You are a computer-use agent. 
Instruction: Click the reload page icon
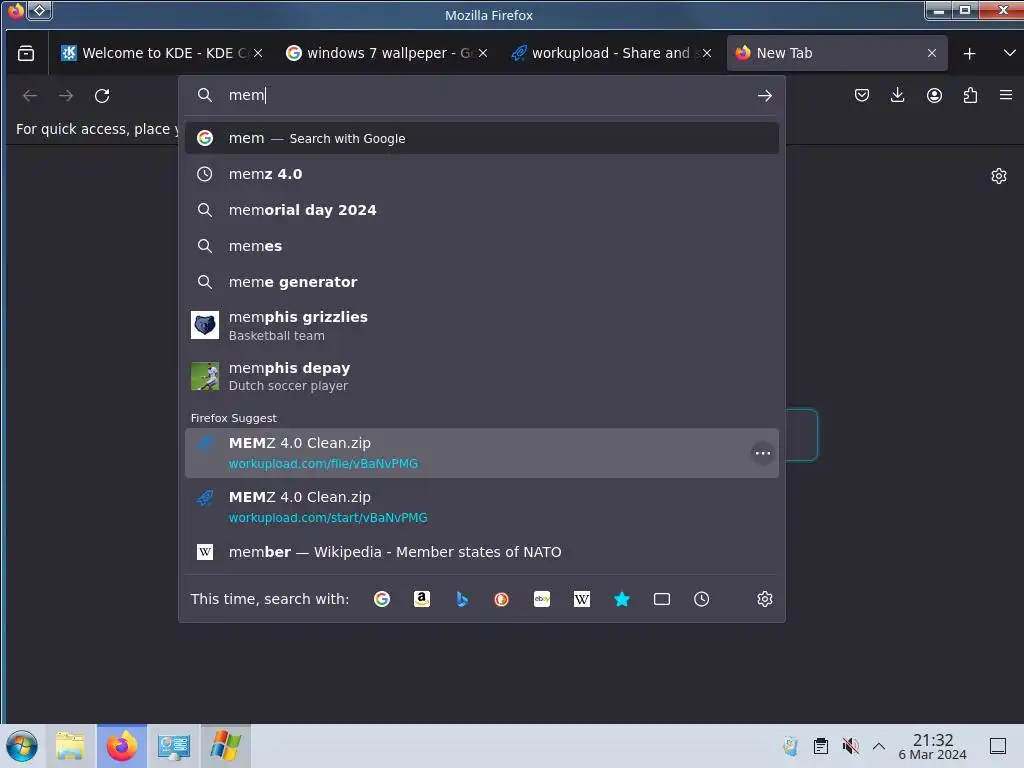coord(102,96)
